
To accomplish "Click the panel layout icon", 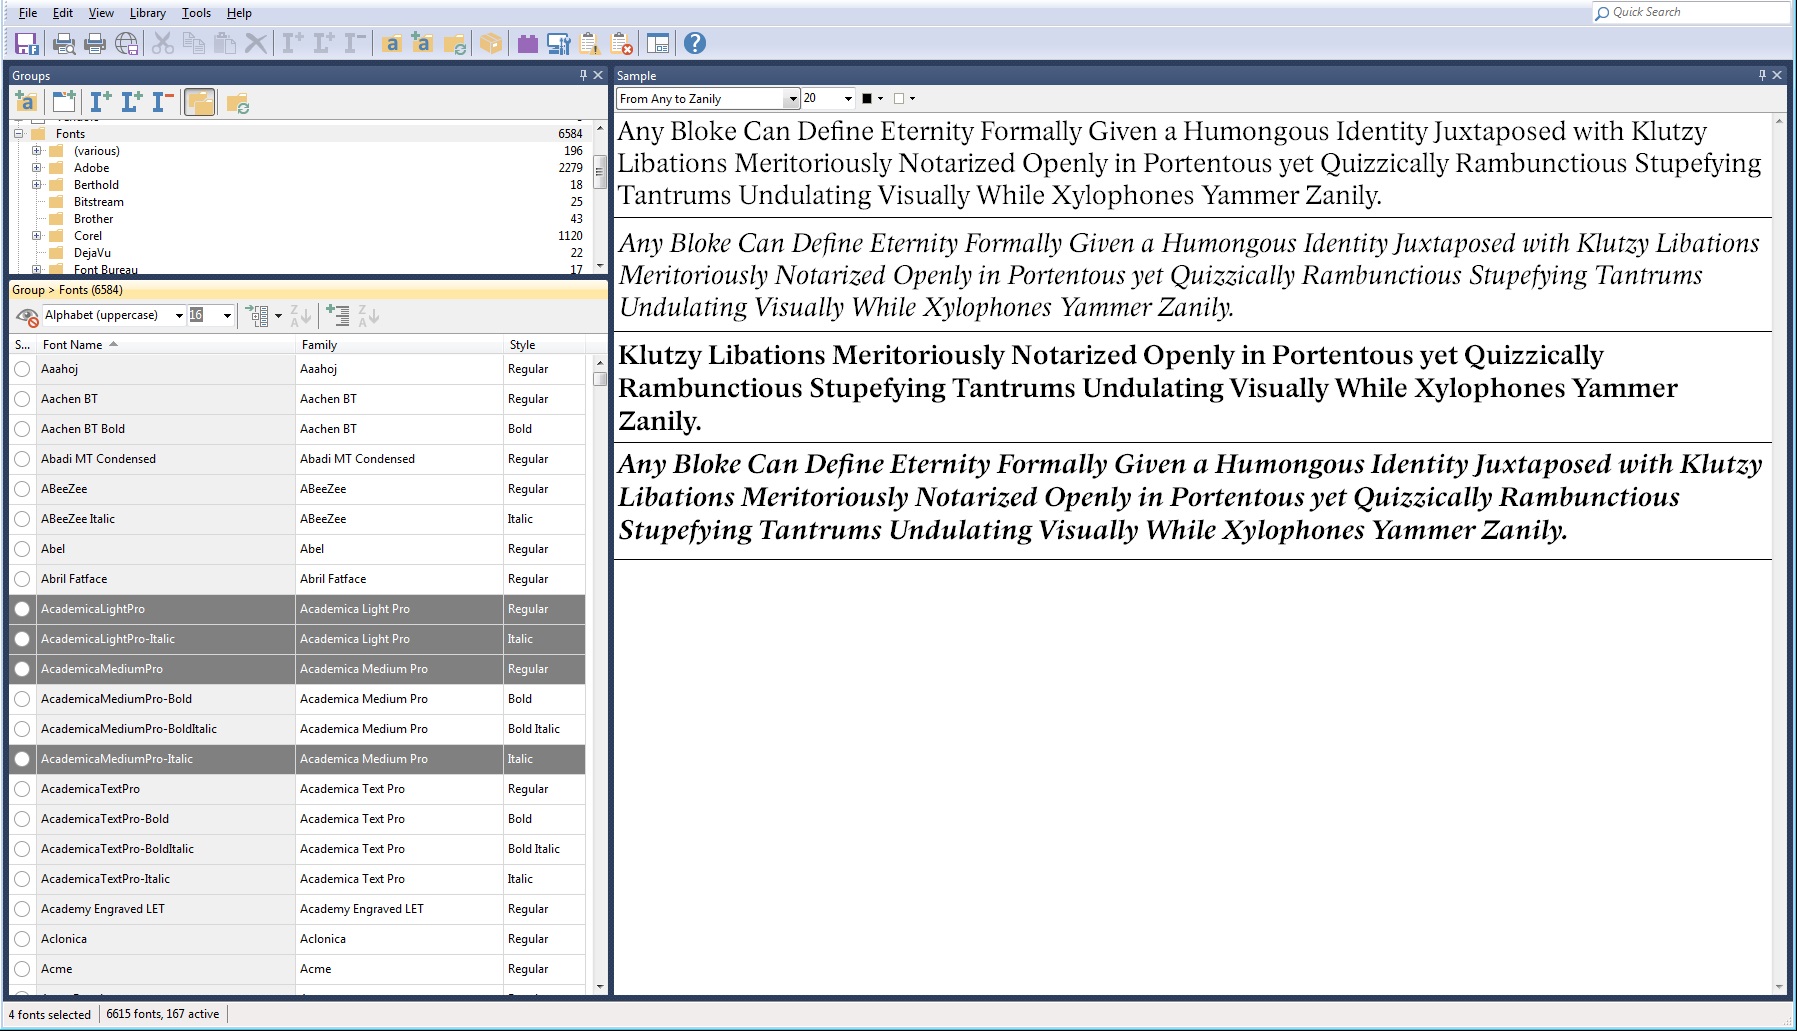I will pyautogui.click(x=658, y=43).
